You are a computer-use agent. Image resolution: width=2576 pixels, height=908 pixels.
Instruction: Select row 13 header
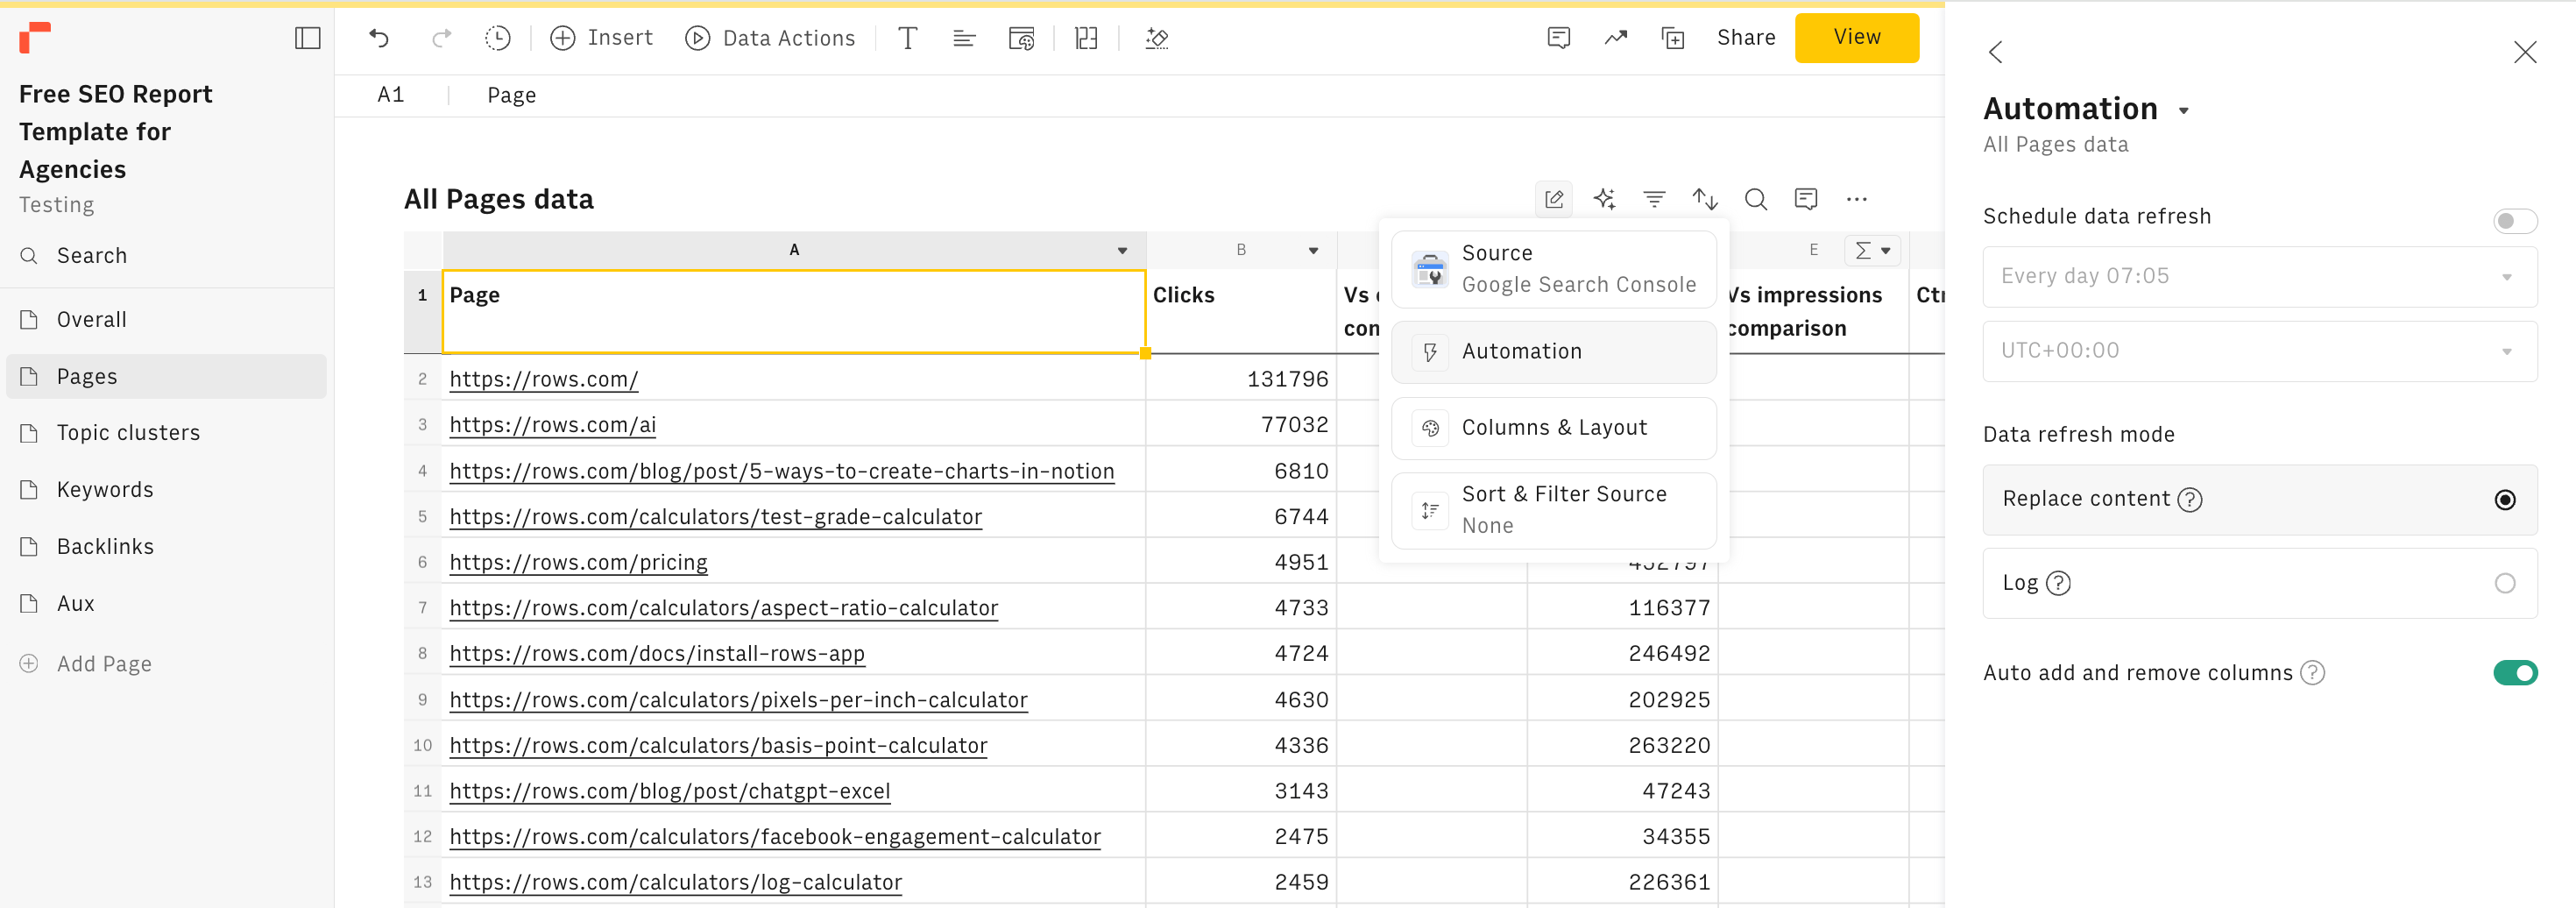point(422,882)
